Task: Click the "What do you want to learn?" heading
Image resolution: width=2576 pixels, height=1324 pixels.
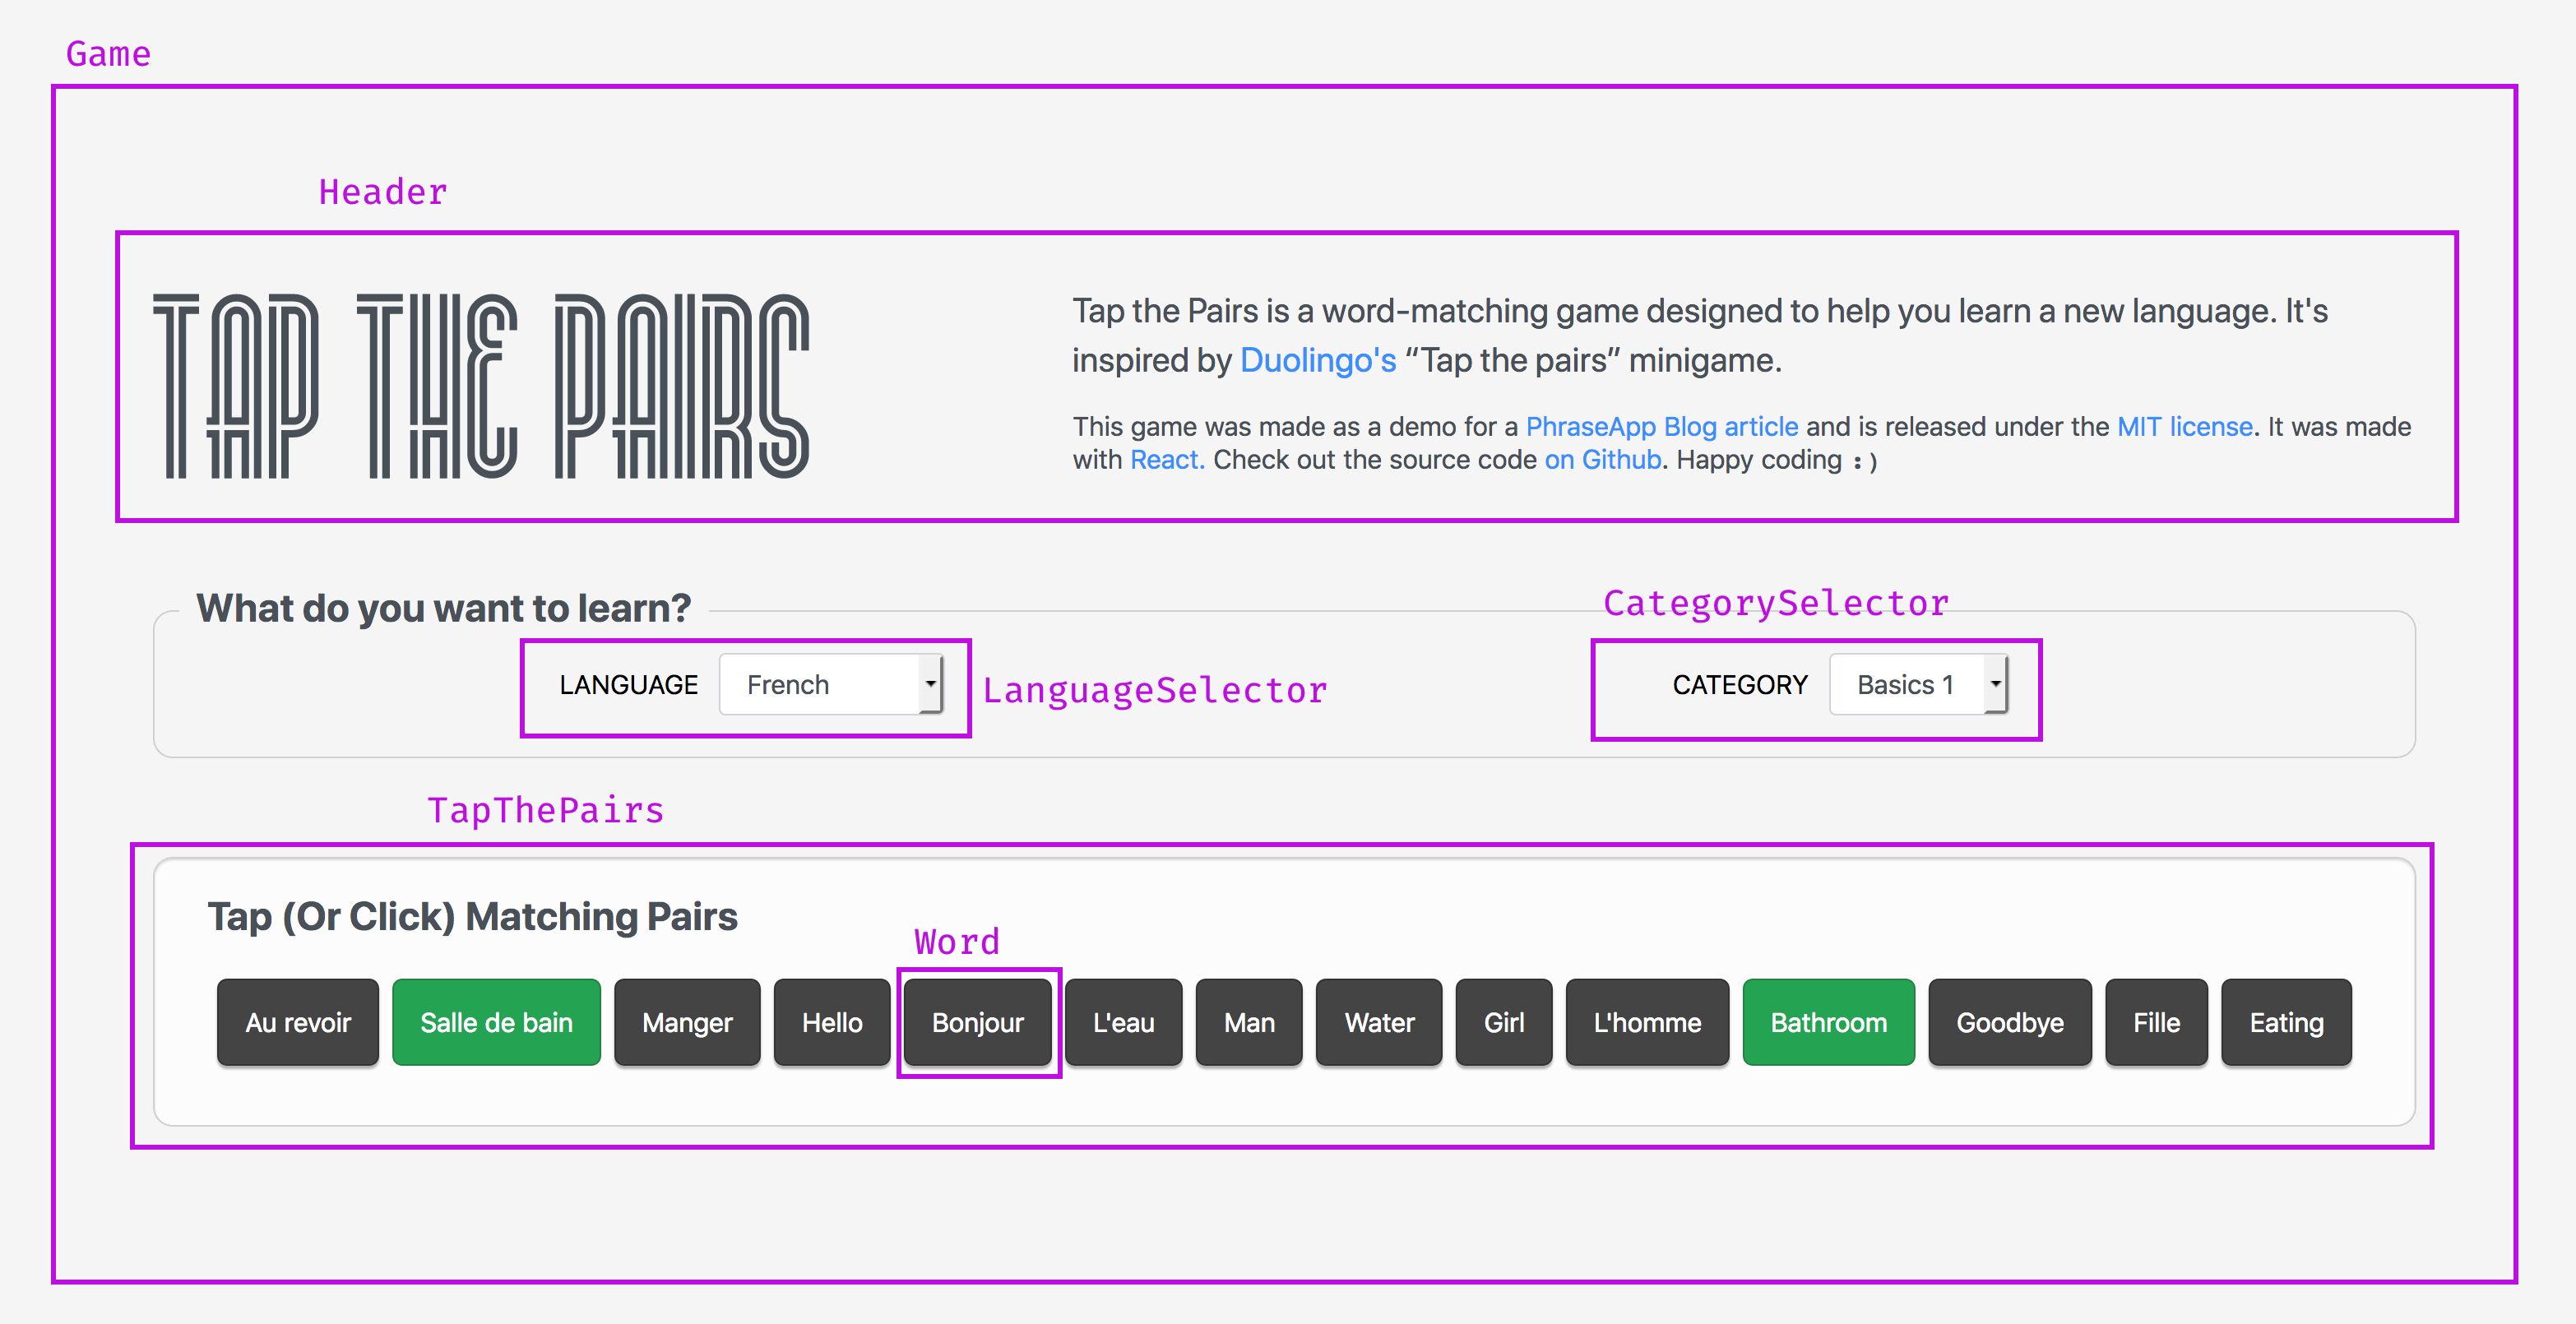Action: pyautogui.click(x=443, y=608)
